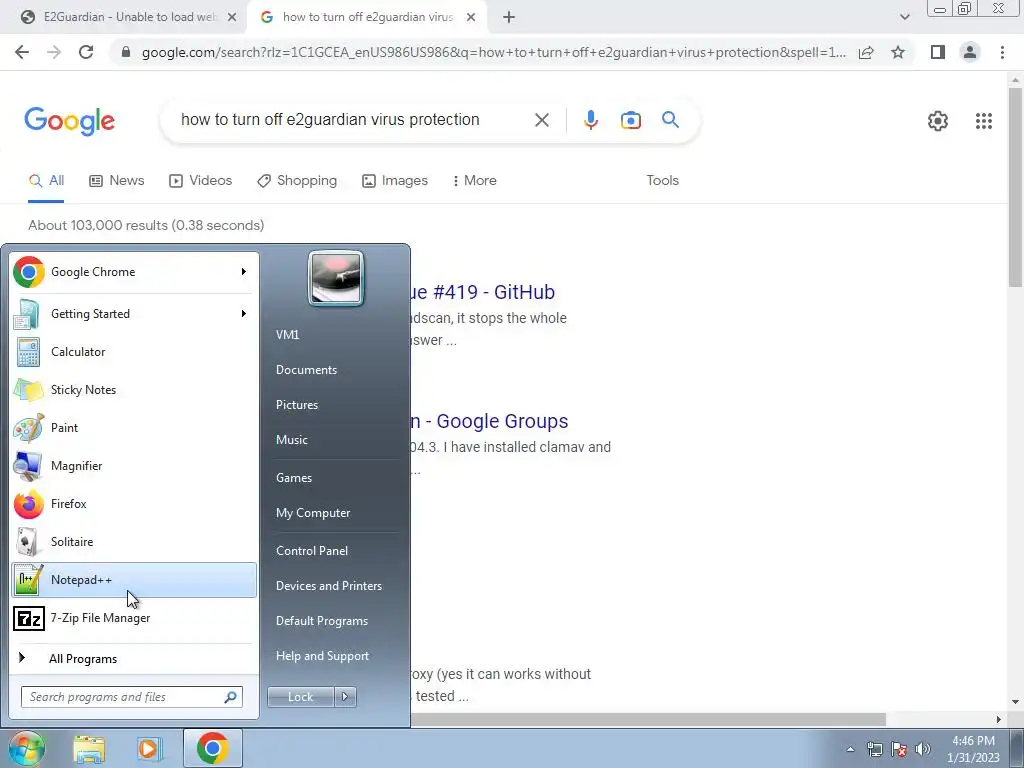
Task: Open Chrome three-dot menu
Action: coord(1002,52)
